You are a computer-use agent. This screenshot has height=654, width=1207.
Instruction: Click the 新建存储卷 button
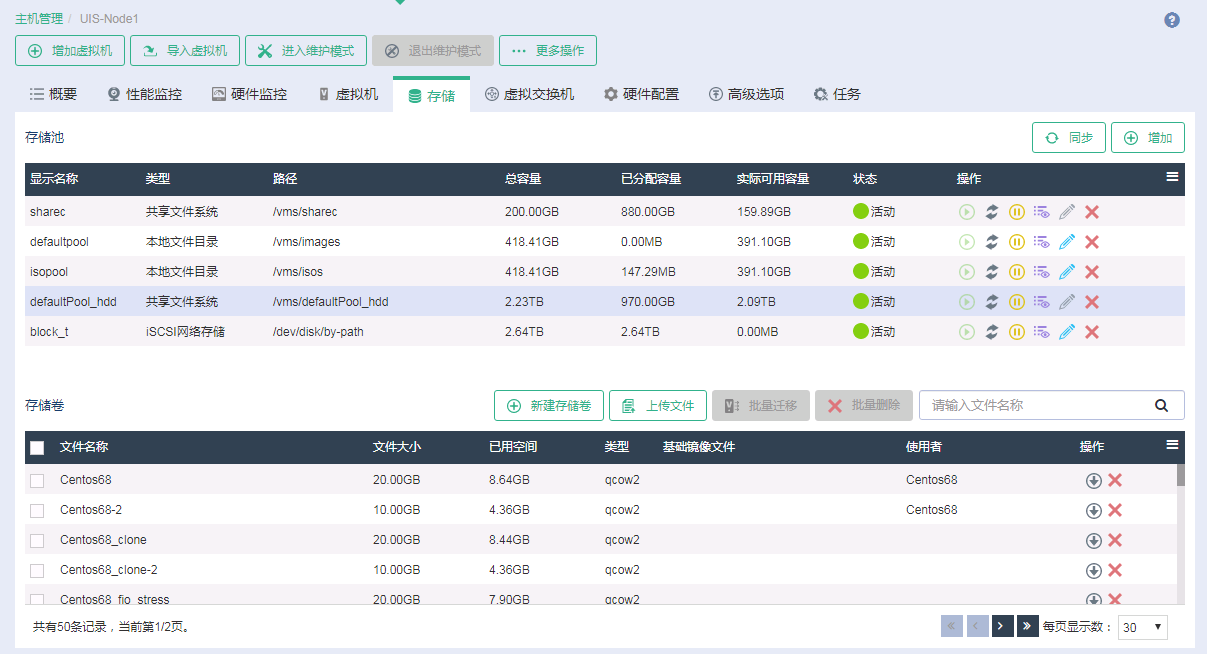tap(549, 405)
